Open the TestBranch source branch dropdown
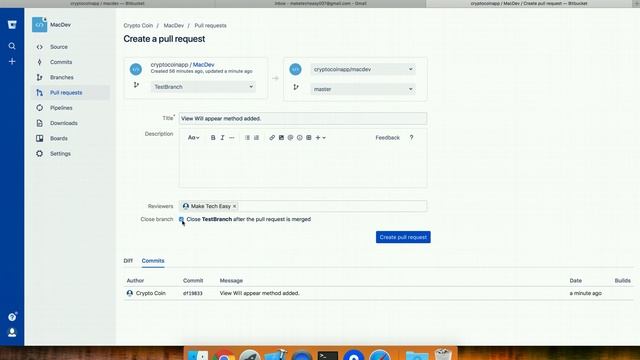Screen dimensions: 640x360 pos(203,87)
